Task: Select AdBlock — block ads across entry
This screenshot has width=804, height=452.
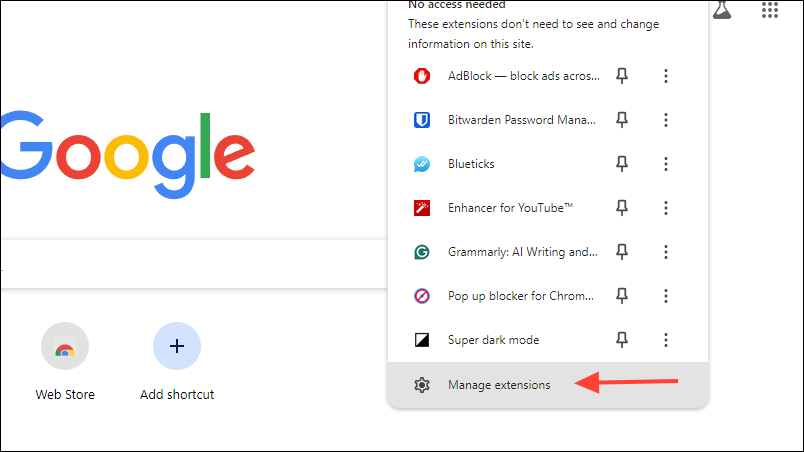Action: point(524,76)
